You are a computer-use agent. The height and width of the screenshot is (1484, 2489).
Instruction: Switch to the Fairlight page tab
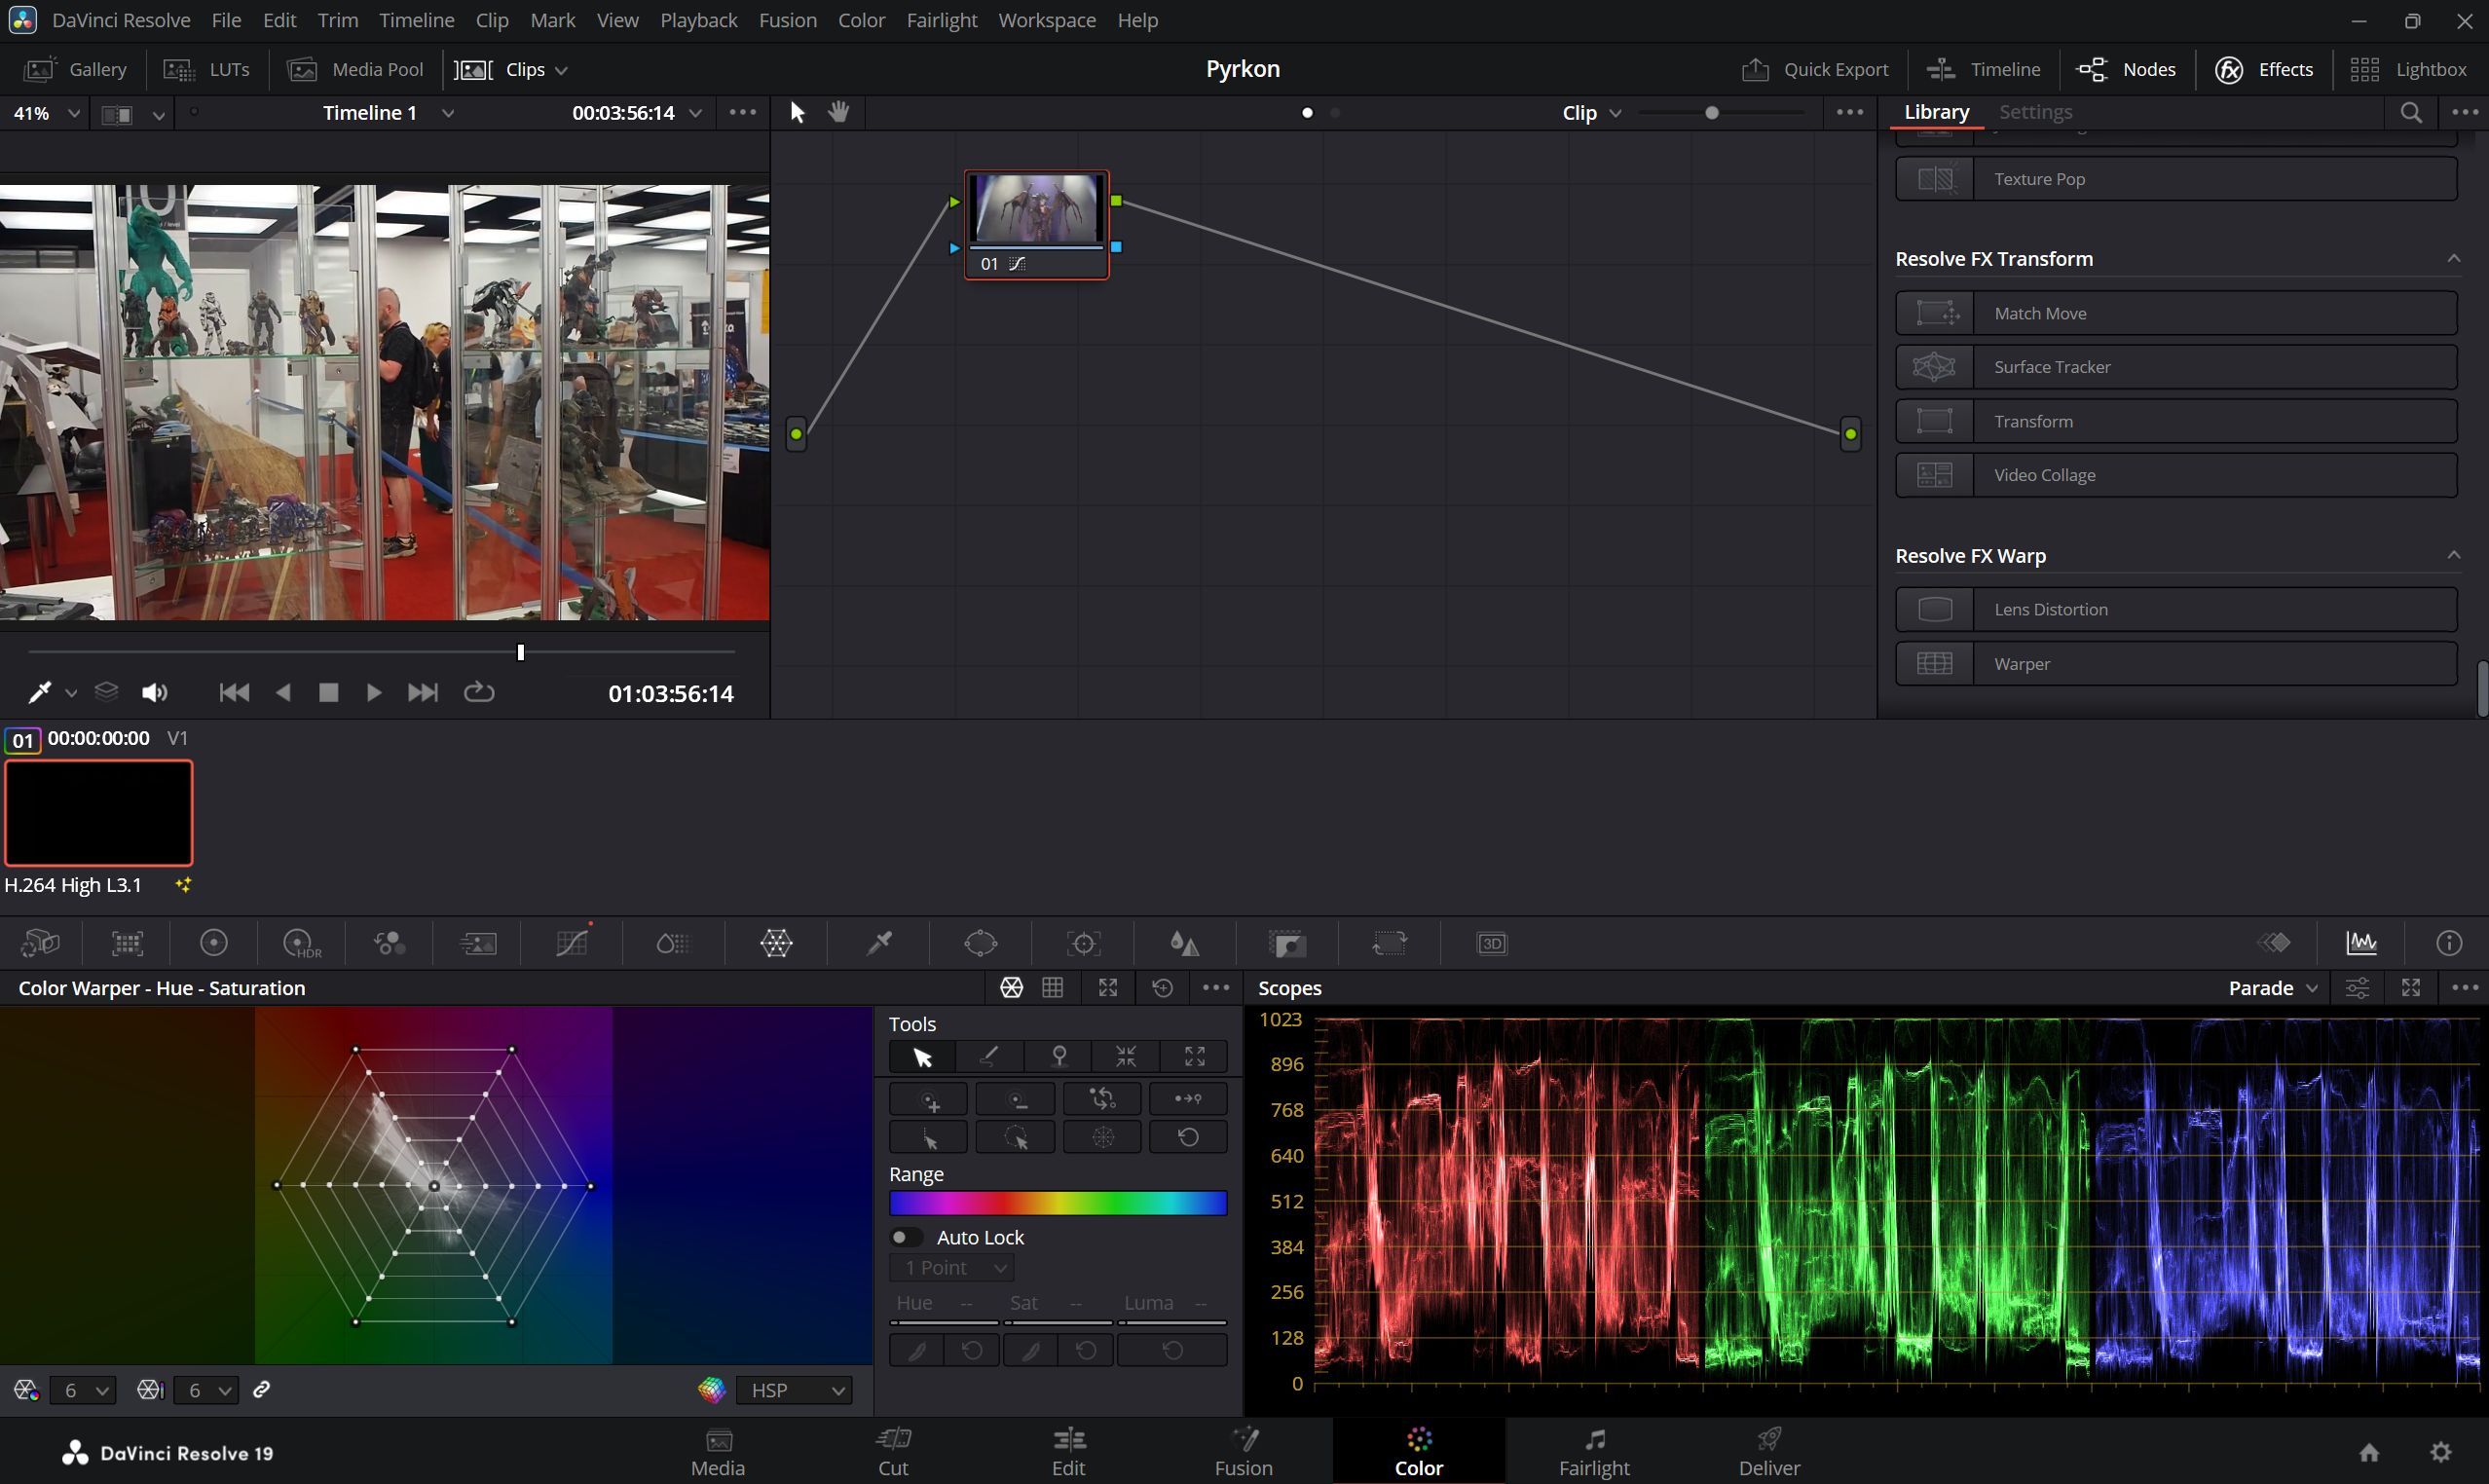(1594, 1451)
